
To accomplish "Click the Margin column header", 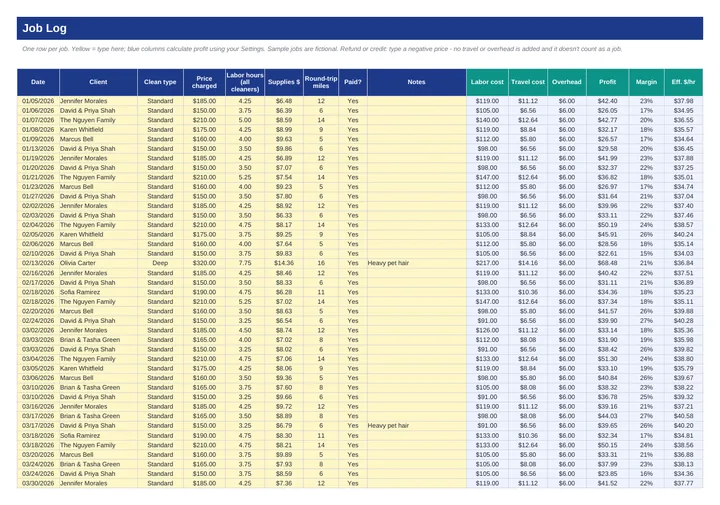I will coord(646,82).
